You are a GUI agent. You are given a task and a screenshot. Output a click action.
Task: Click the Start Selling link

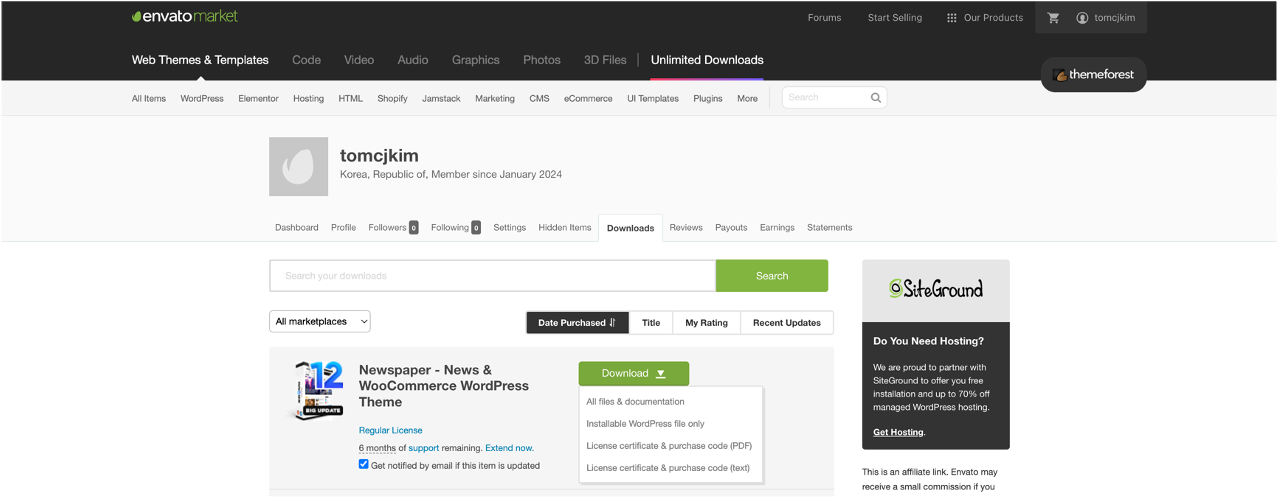pos(895,18)
